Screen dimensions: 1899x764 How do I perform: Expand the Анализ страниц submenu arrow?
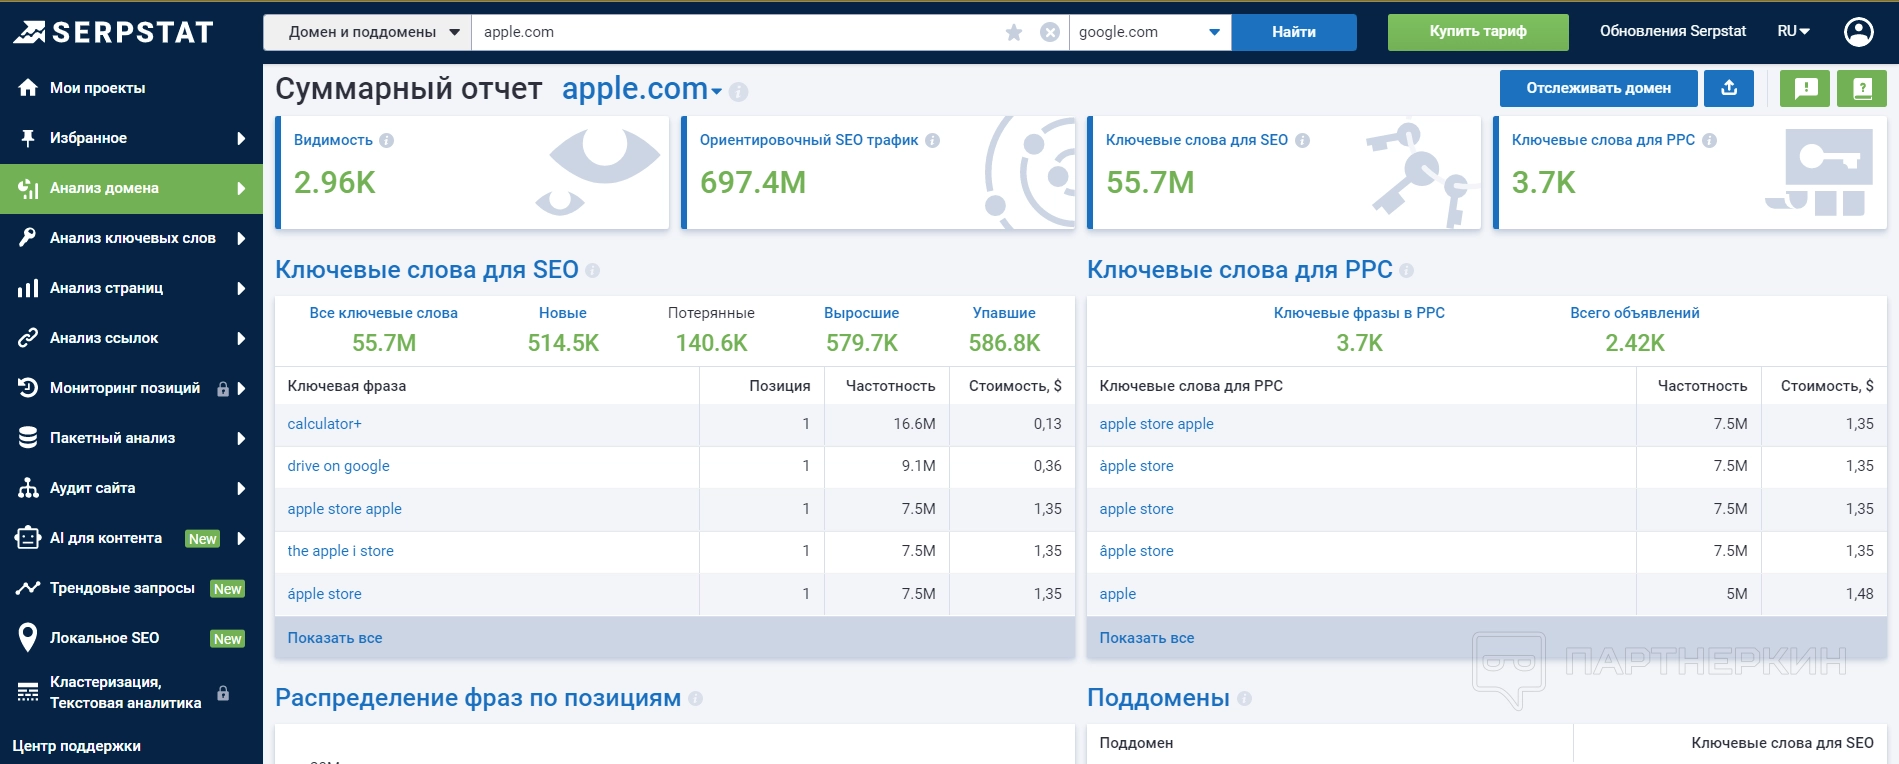click(241, 288)
